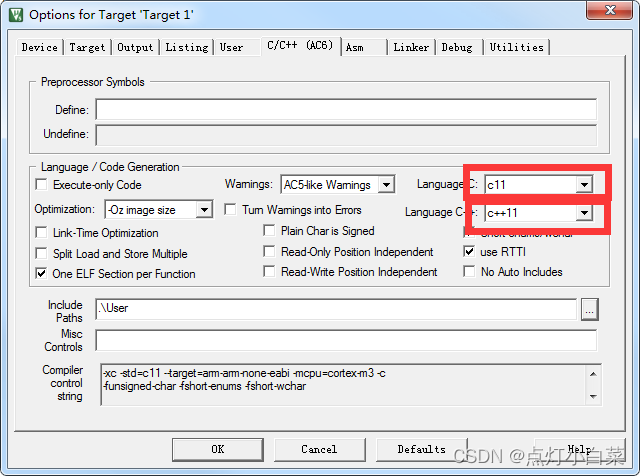The width and height of the screenshot is (640, 476).
Task: Enable Execute-only Code checkbox
Action: pyautogui.click(x=42, y=185)
